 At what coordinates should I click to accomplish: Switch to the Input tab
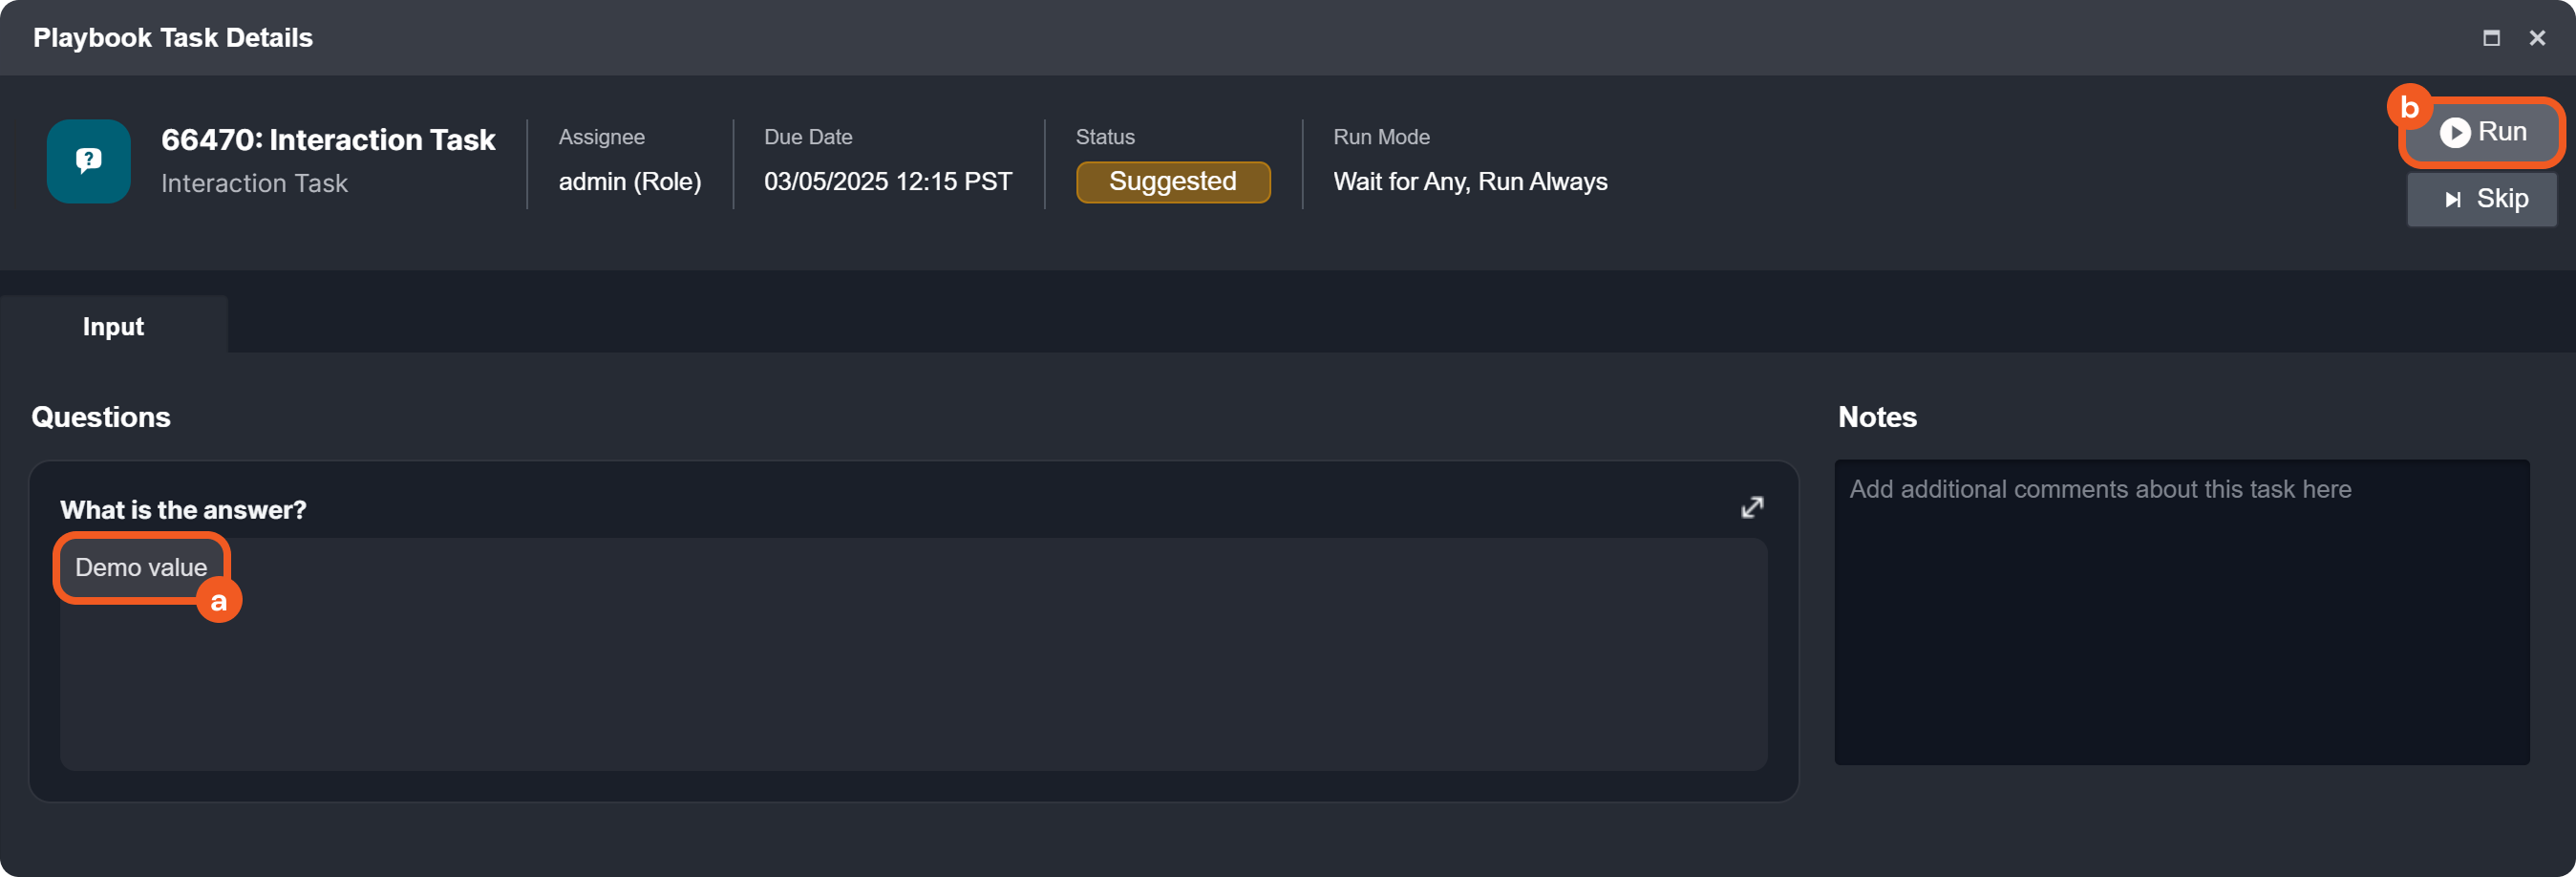point(113,326)
